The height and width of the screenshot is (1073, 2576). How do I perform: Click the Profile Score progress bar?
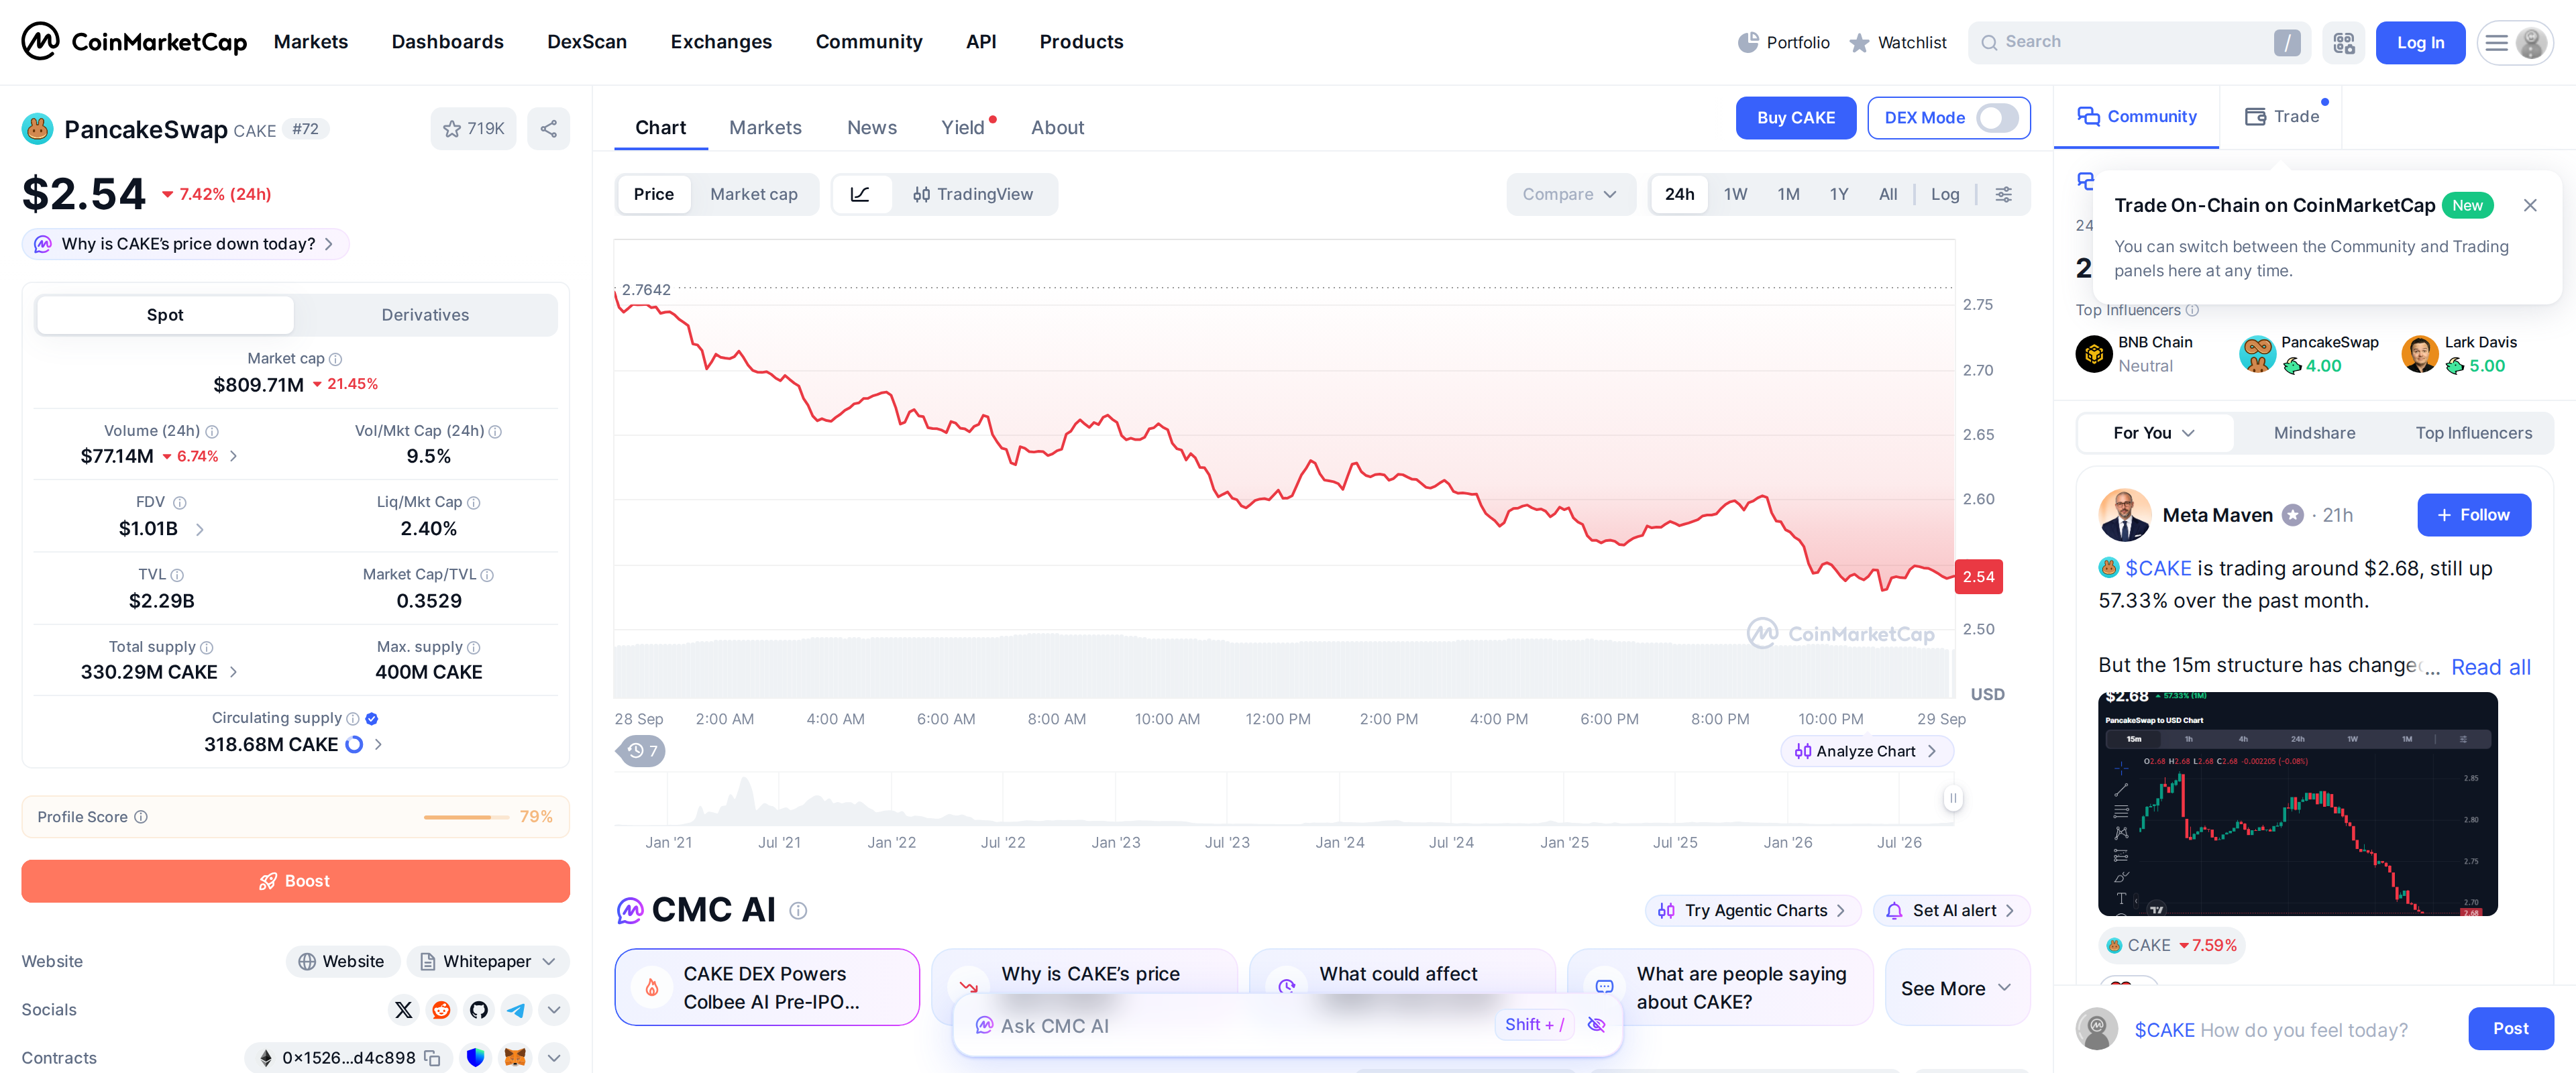tap(465, 817)
